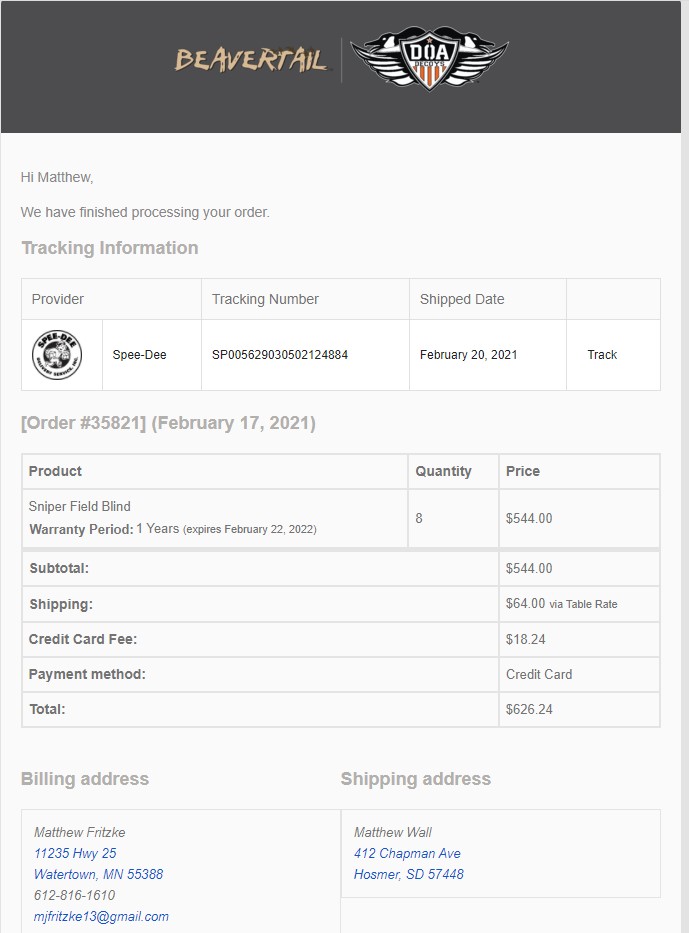Screen dimensions: 689x933
Task: Click the Spee-Dee delivery service logo
Action: click(x=57, y=355)
